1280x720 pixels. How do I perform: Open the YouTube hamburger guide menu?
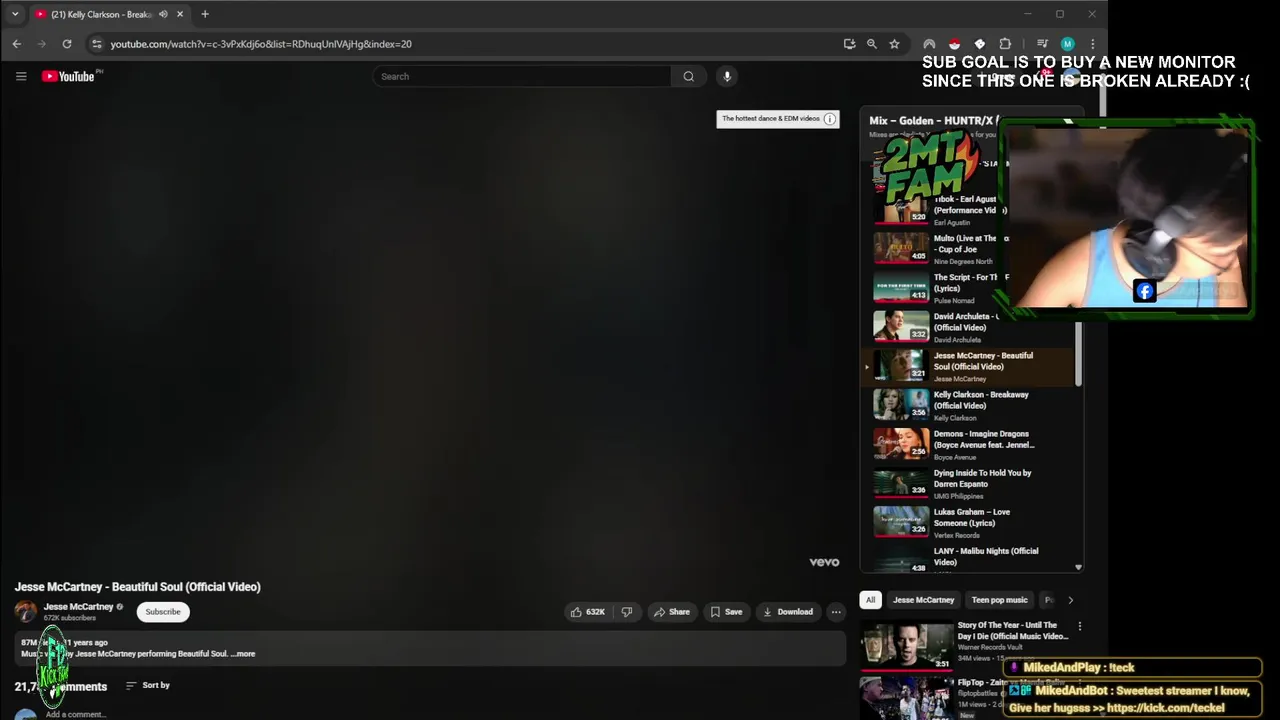[21, 76]
